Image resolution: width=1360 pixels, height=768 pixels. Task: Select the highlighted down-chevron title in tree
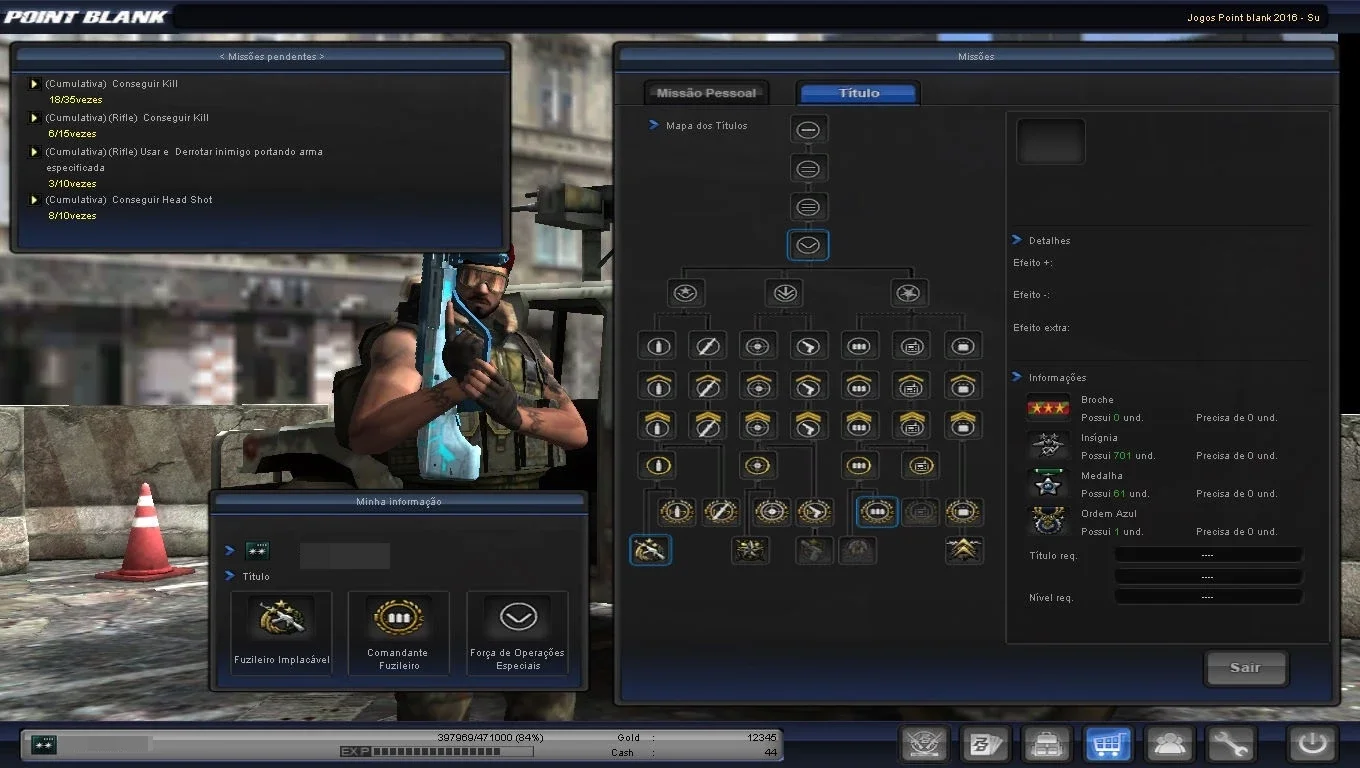(808, 245)
